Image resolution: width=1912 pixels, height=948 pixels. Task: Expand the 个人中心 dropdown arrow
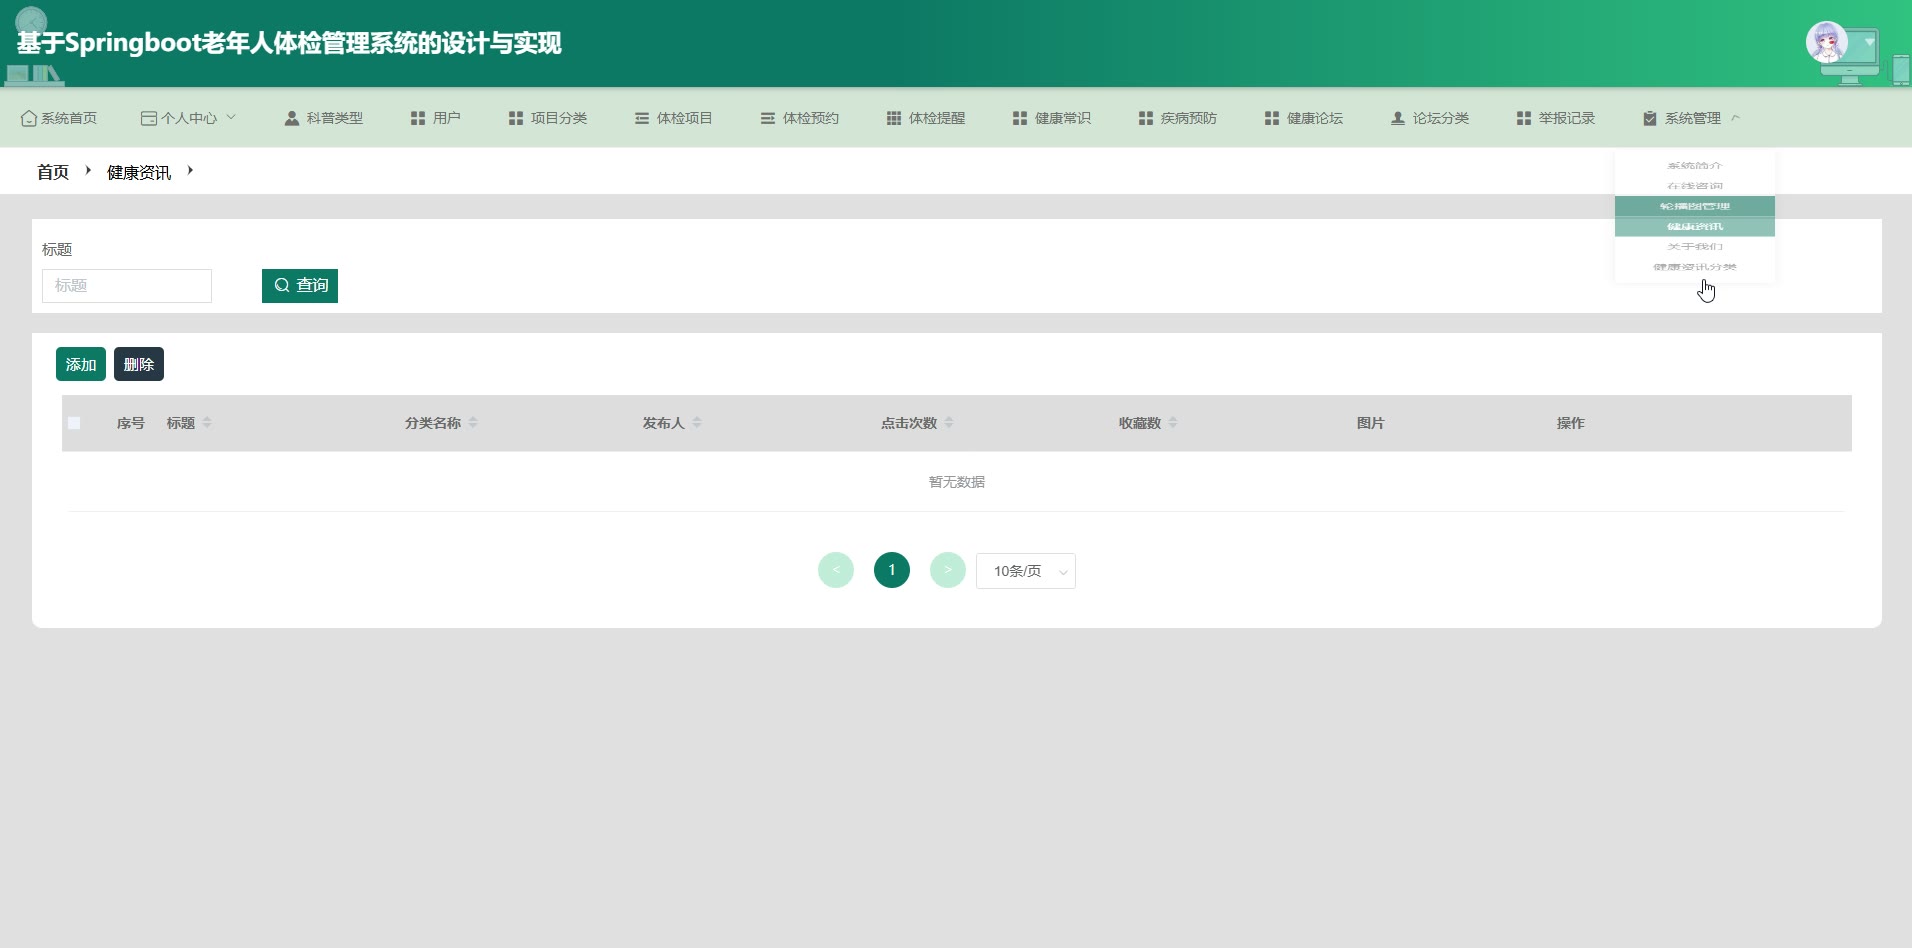(231, 117)
